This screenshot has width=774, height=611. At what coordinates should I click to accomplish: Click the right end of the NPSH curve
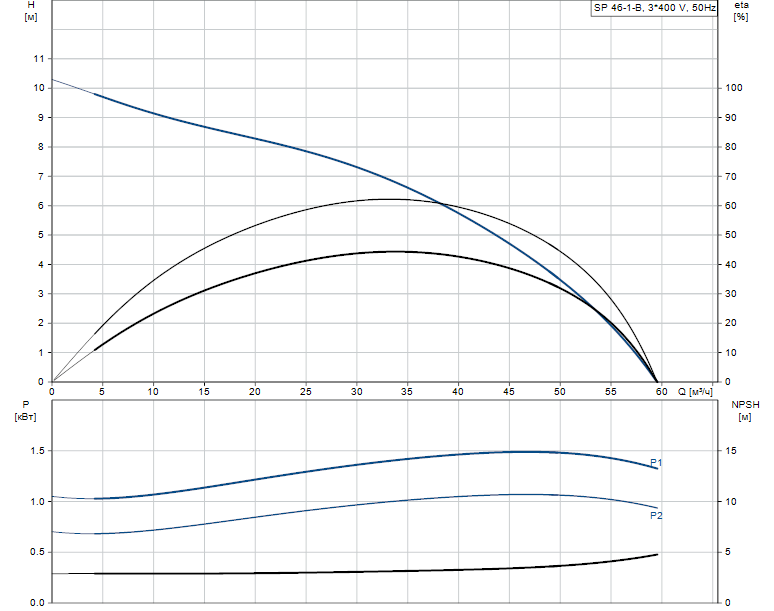657,554
